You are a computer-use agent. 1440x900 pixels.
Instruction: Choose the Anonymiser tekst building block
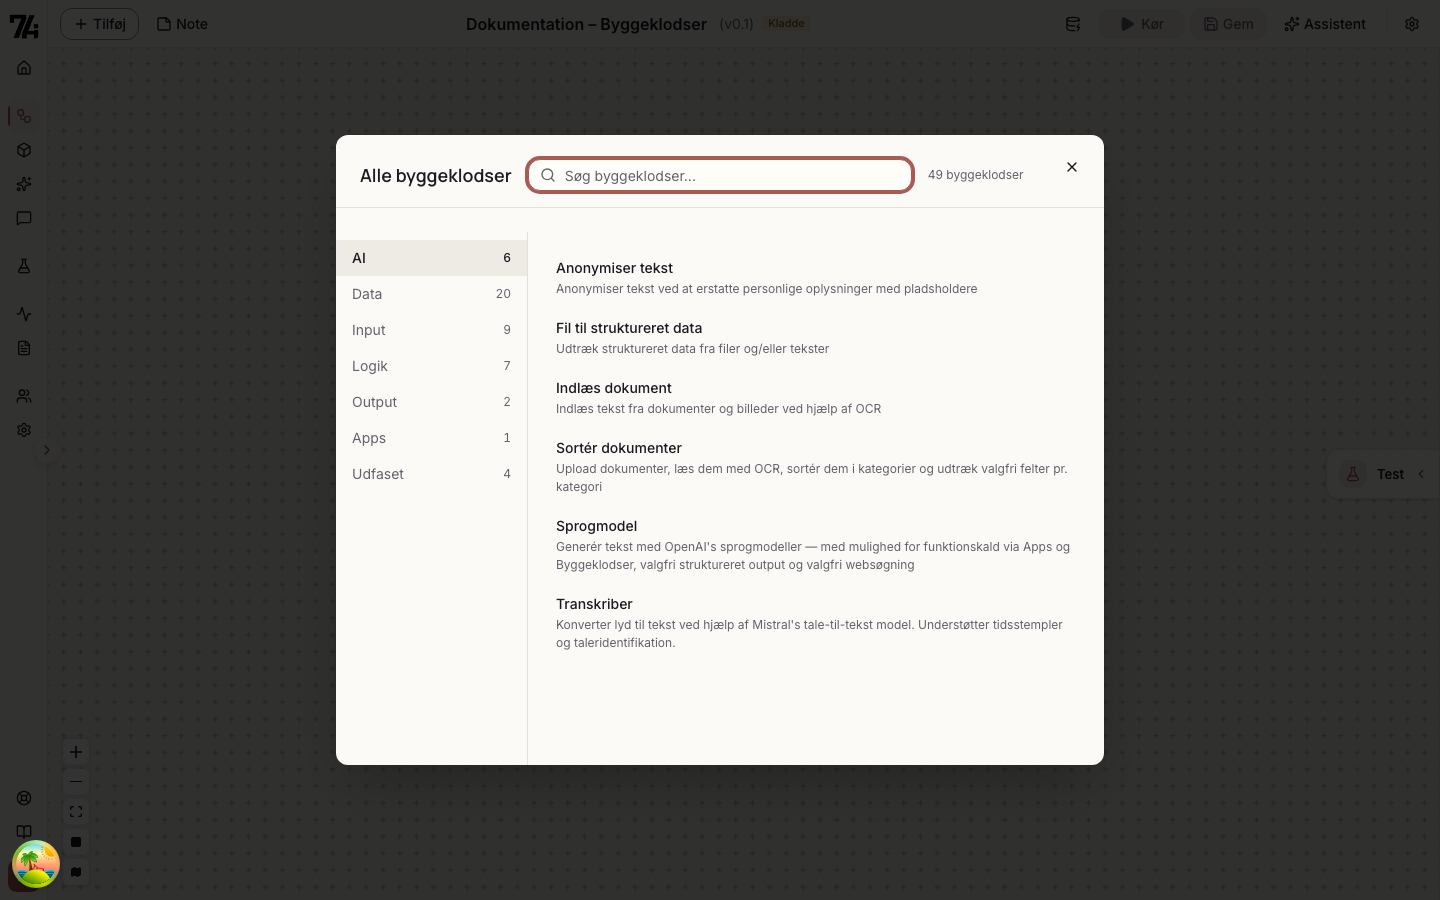click(814, 278)
